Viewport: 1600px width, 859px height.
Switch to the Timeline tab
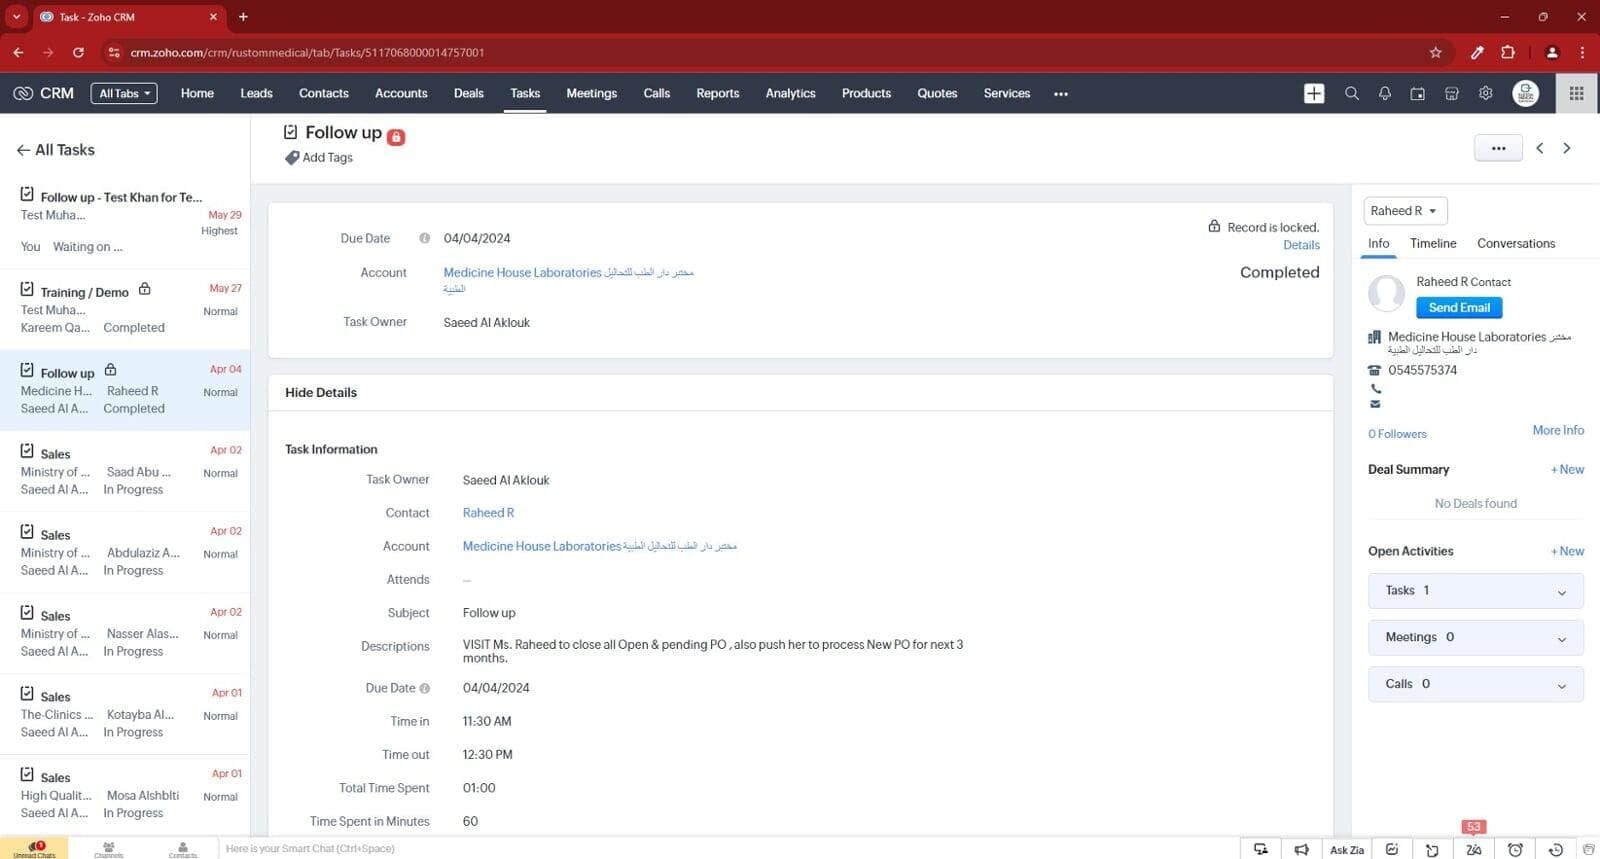click(x=1433, y=243)
